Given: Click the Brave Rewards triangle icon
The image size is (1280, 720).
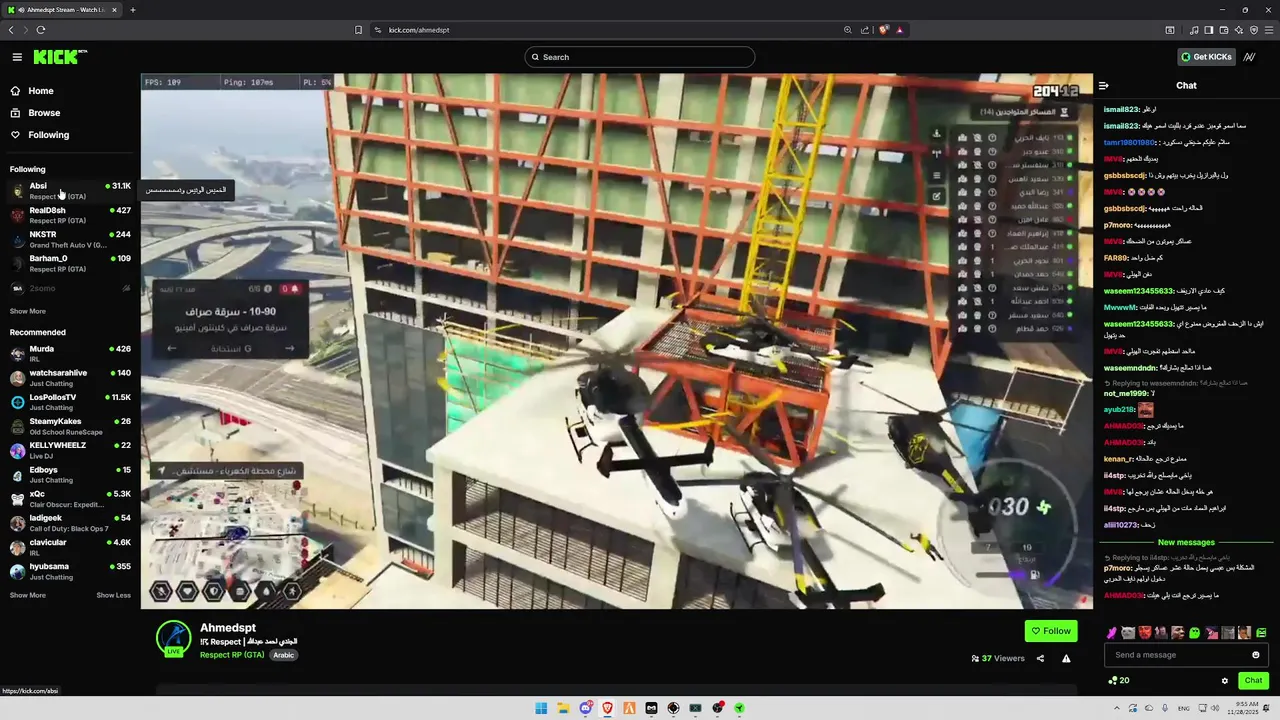Looking at the screenshot, I should coord(900,30).
